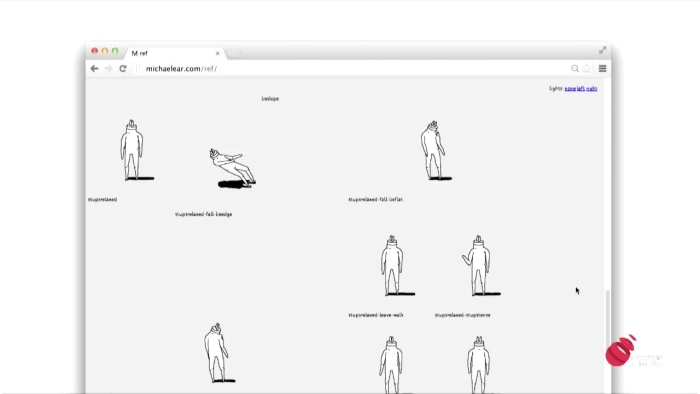Click the figure above stuprelaxed-leave-walk label
700x394 pixels.
pyautogui.click(x=396, y=266)
